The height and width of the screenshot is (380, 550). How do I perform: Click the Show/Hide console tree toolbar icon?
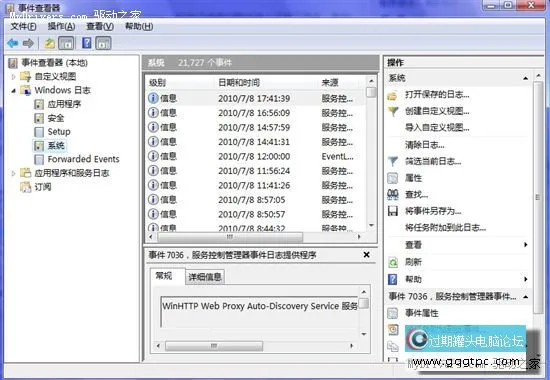click(66, 43)
